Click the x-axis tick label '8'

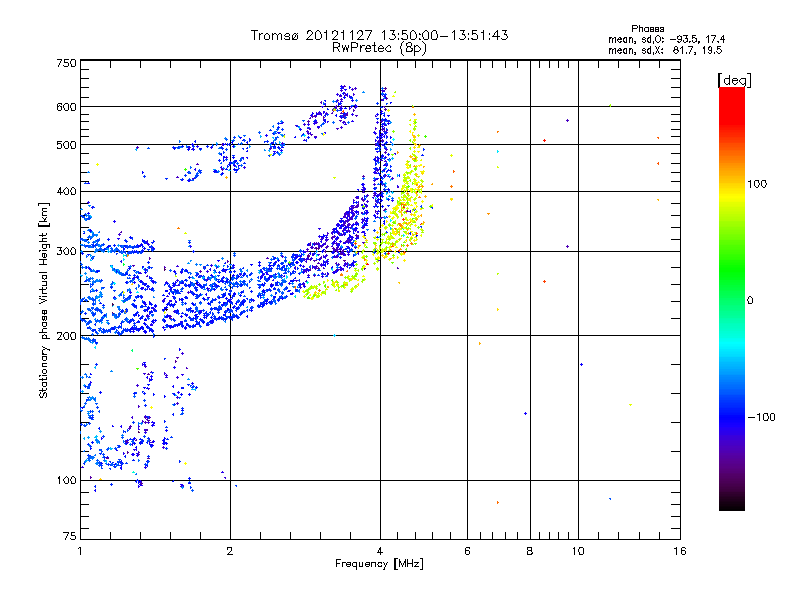pos(530,551)
